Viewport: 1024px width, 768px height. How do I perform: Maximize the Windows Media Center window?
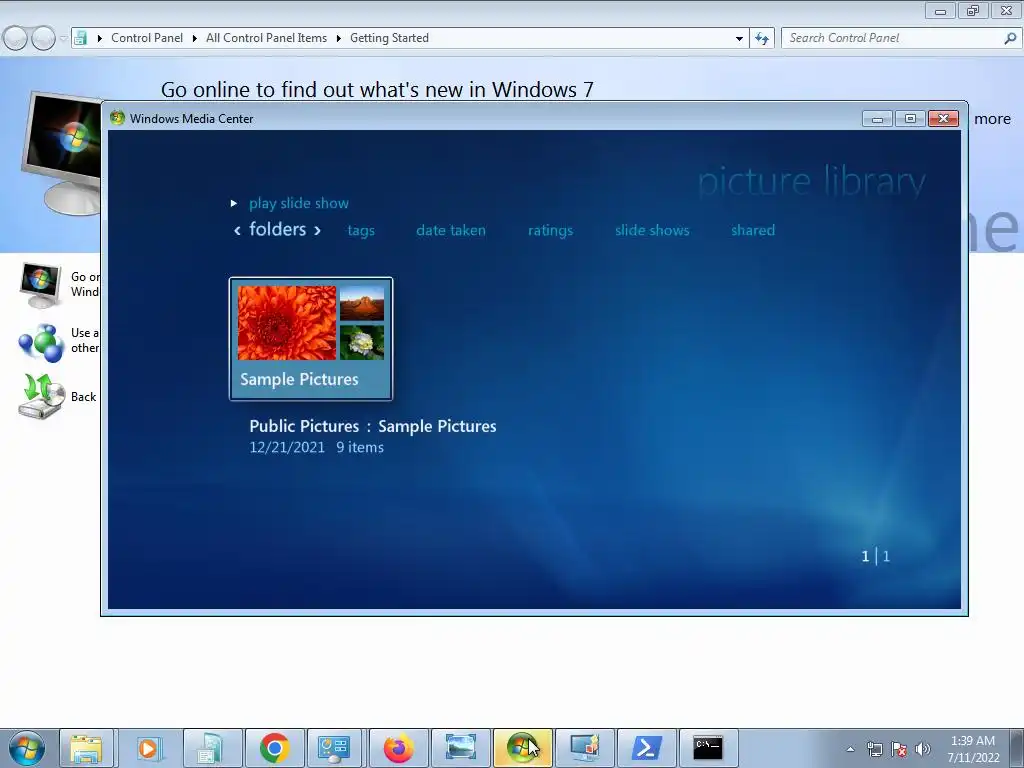910,119
